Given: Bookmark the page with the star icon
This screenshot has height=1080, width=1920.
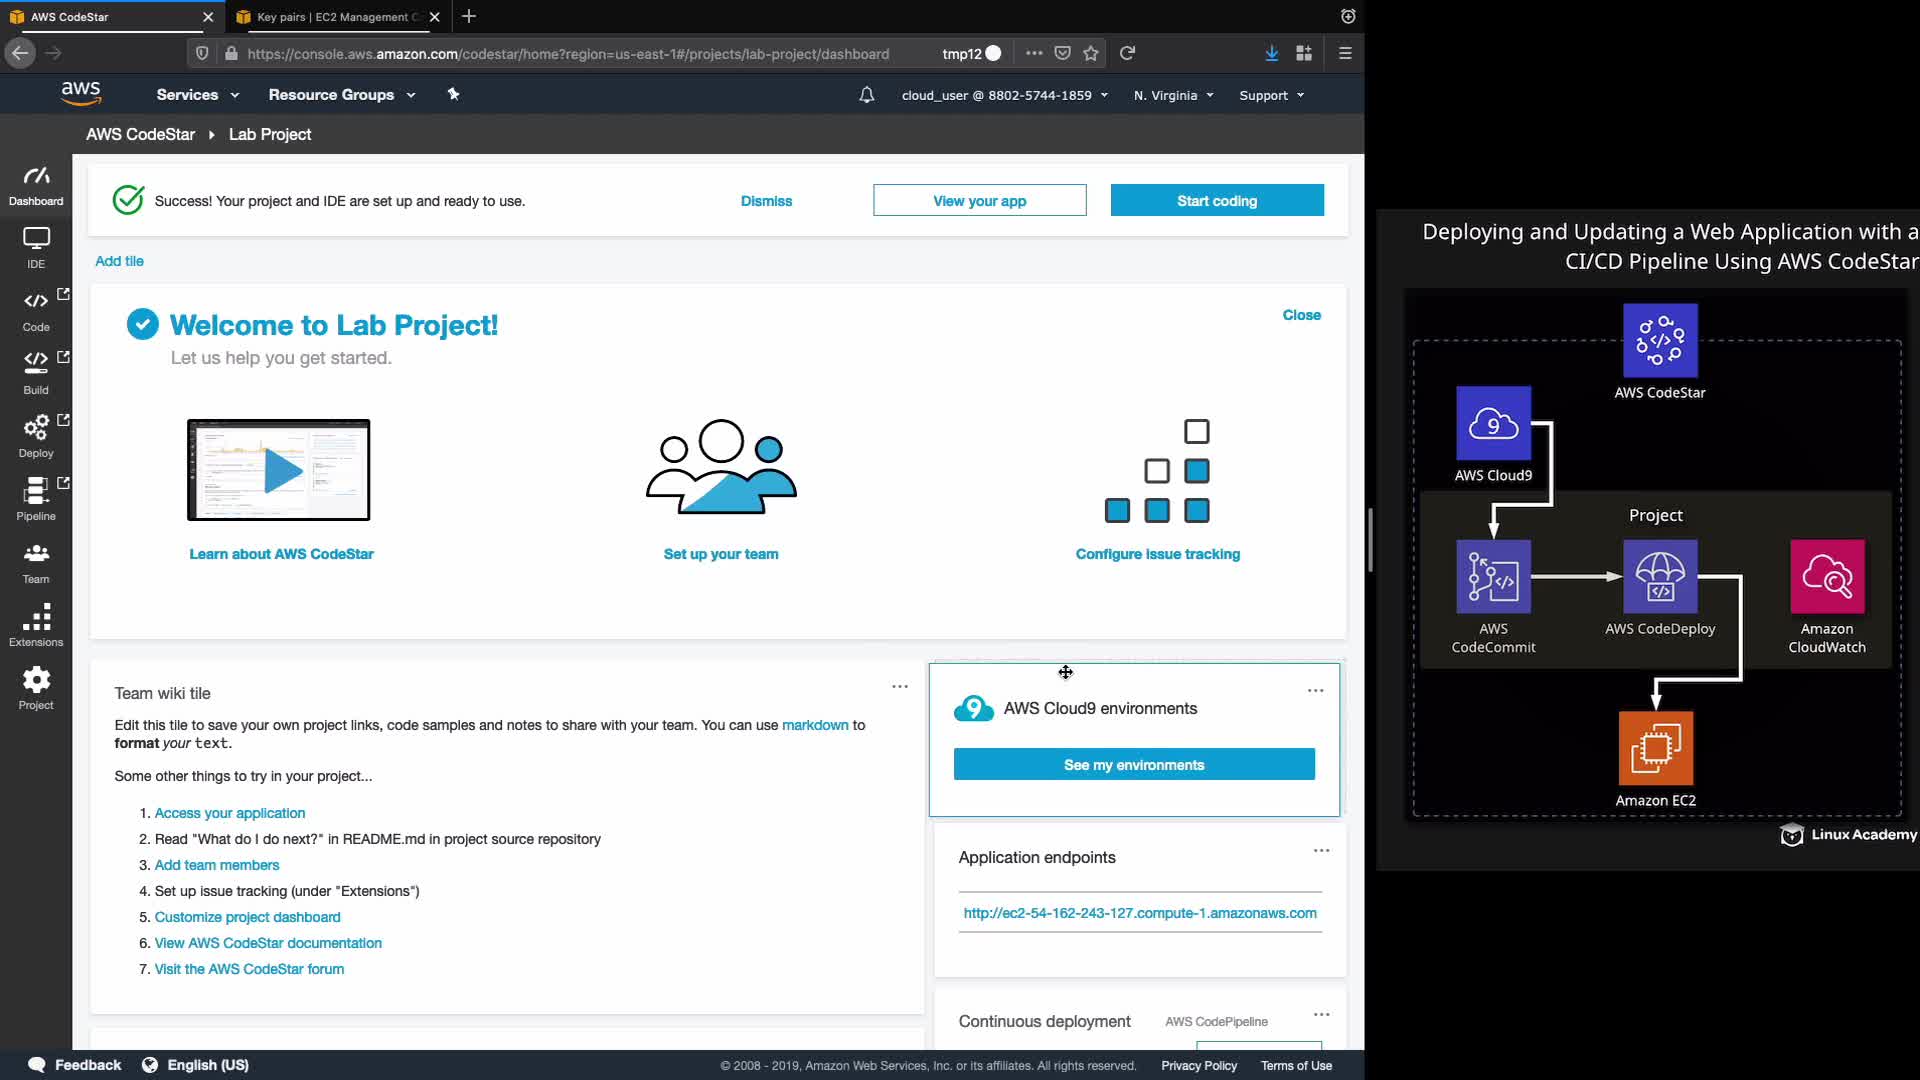Looking at the screenshot, I should coord(1091,53).
